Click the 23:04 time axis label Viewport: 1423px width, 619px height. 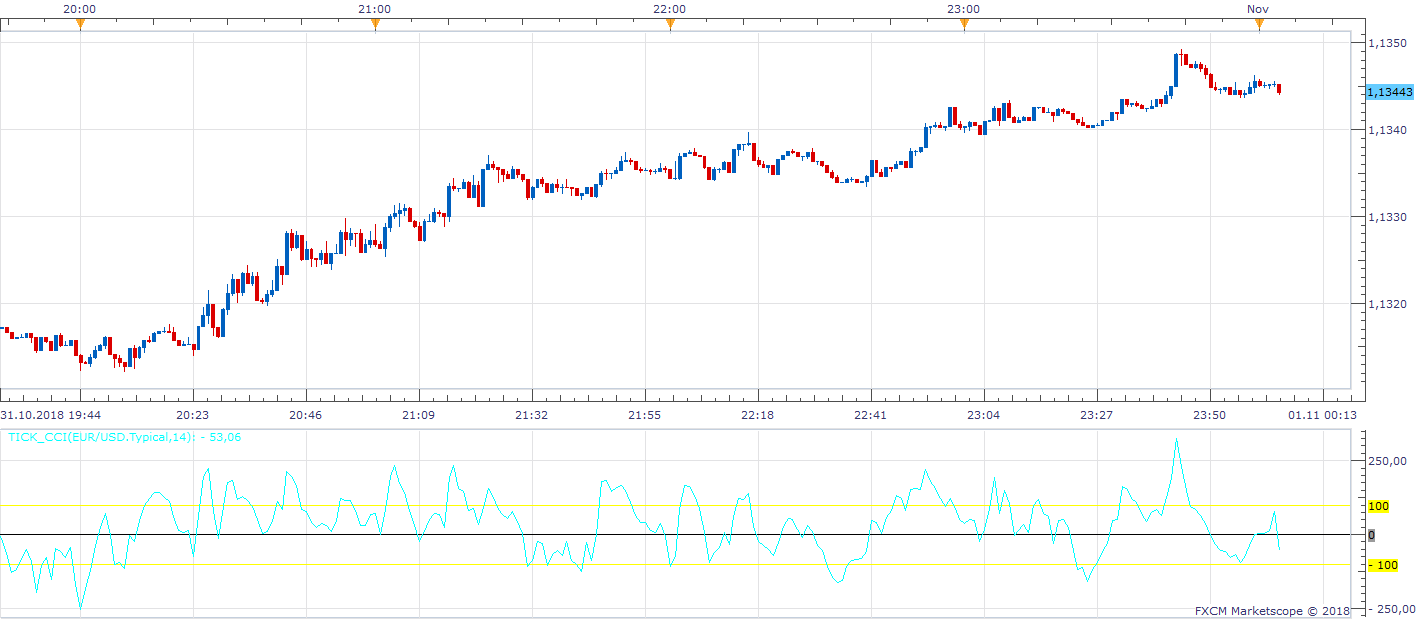tap(984, 414)
